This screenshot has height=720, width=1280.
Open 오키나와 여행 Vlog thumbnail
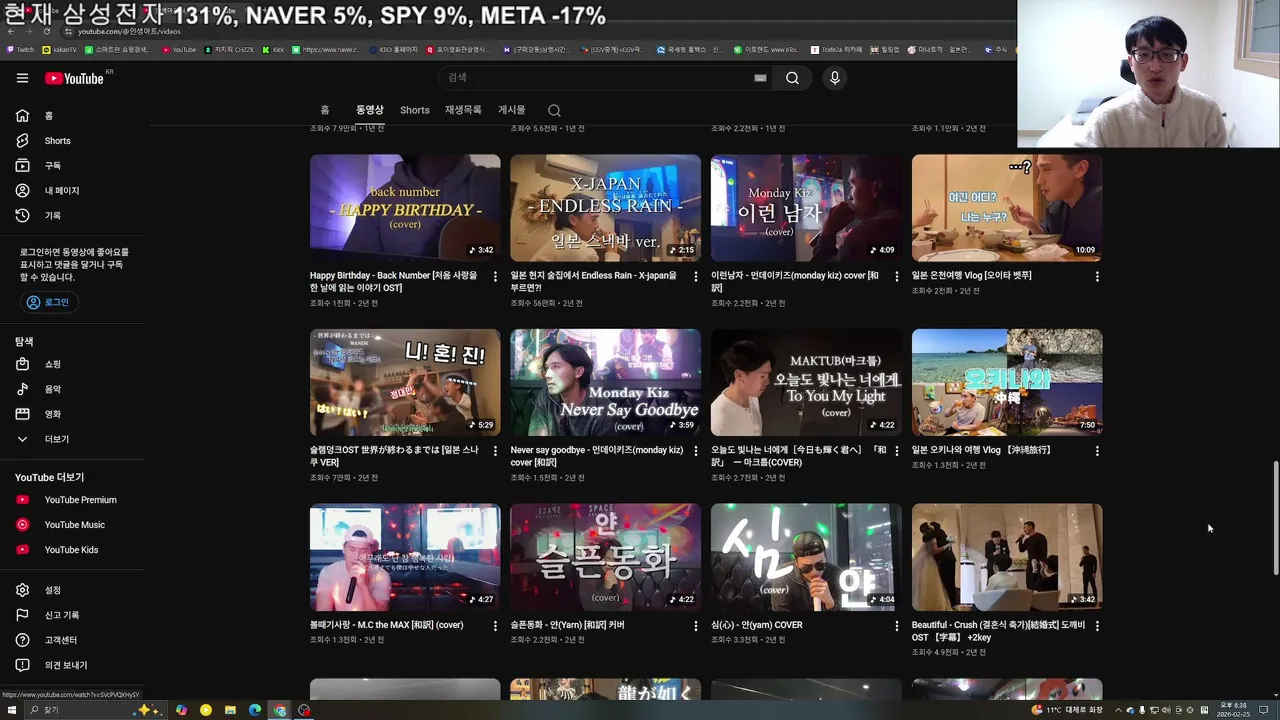(1007, 383)
